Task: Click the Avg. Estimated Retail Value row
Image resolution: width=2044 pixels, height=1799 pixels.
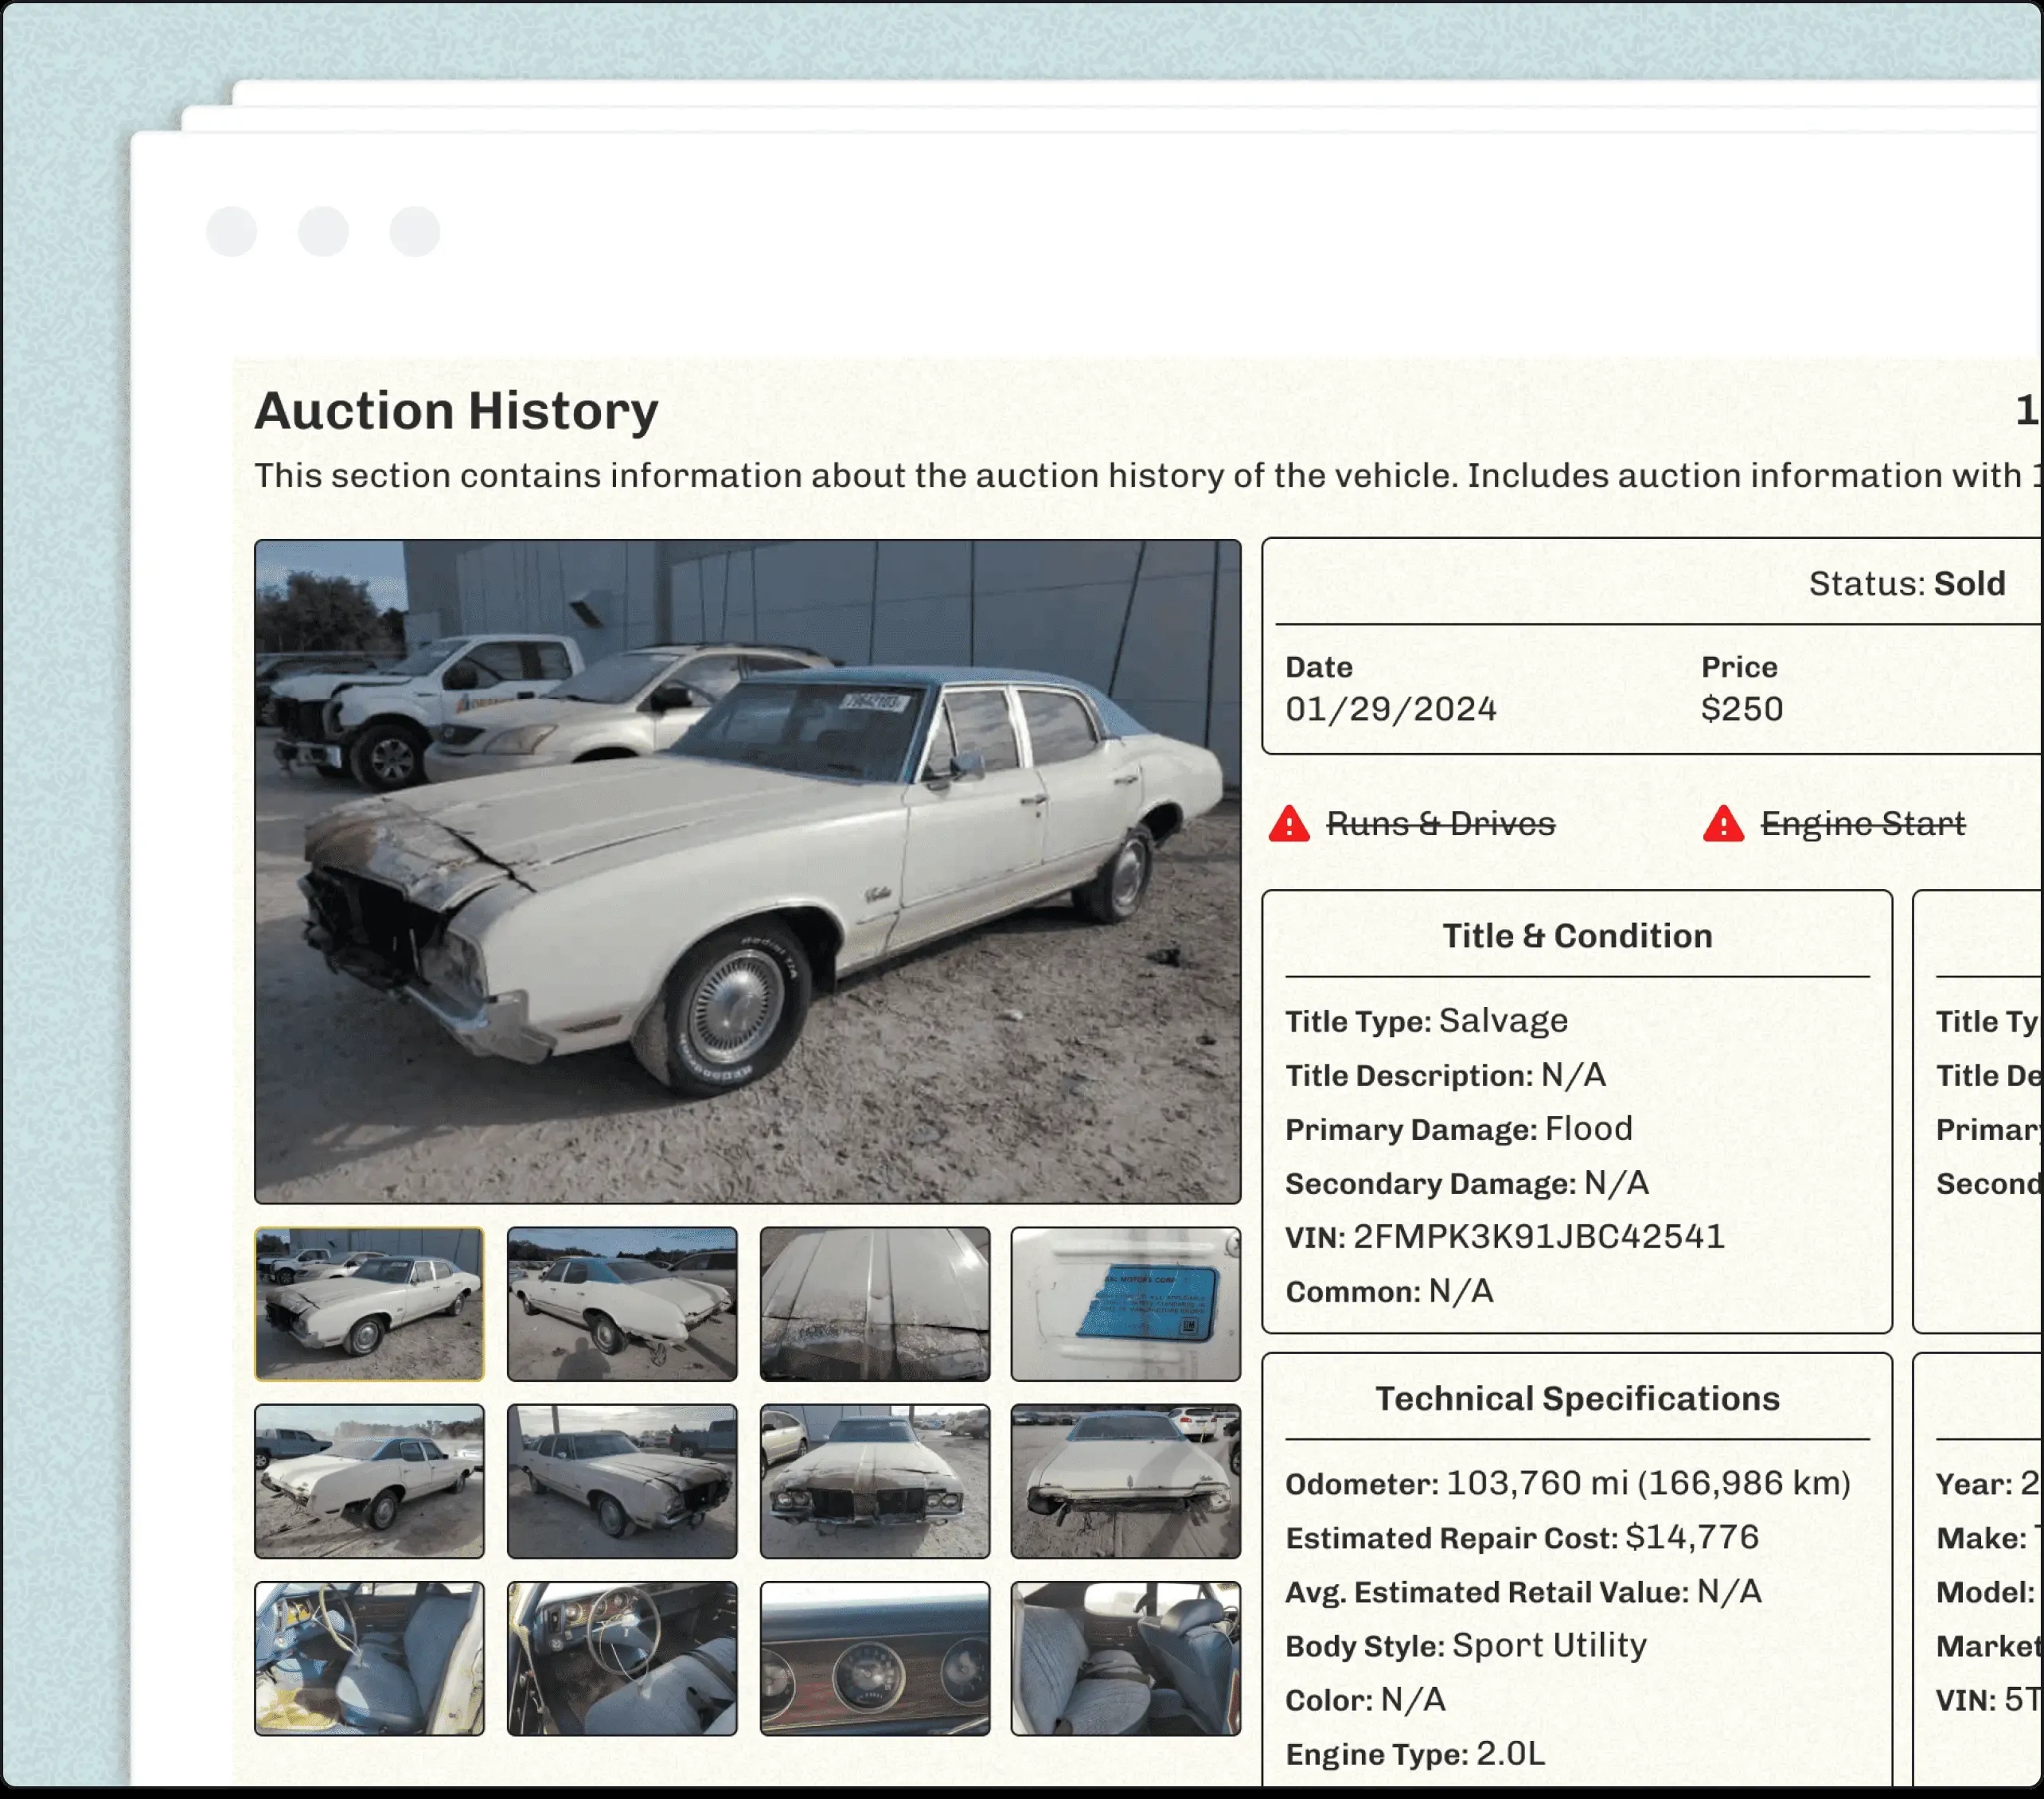Action: click(1523, 1591)
